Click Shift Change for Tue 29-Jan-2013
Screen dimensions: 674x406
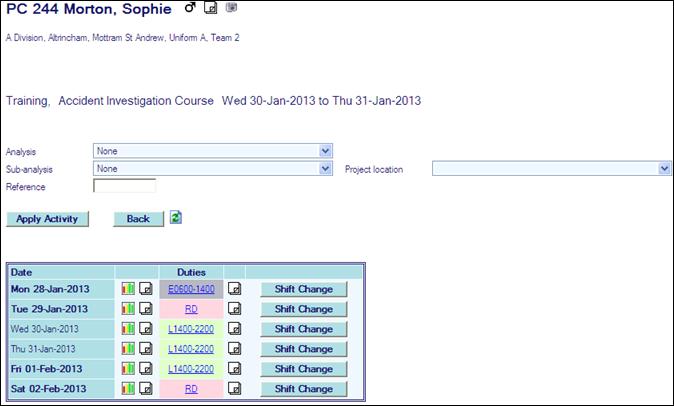click(303, 309)
